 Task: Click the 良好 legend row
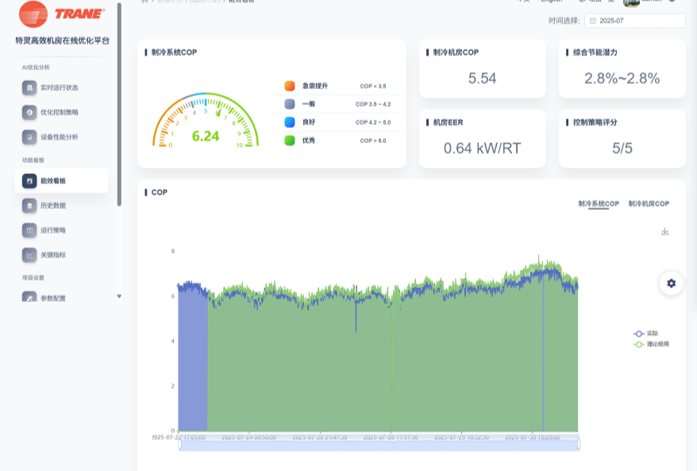point(337,122)
